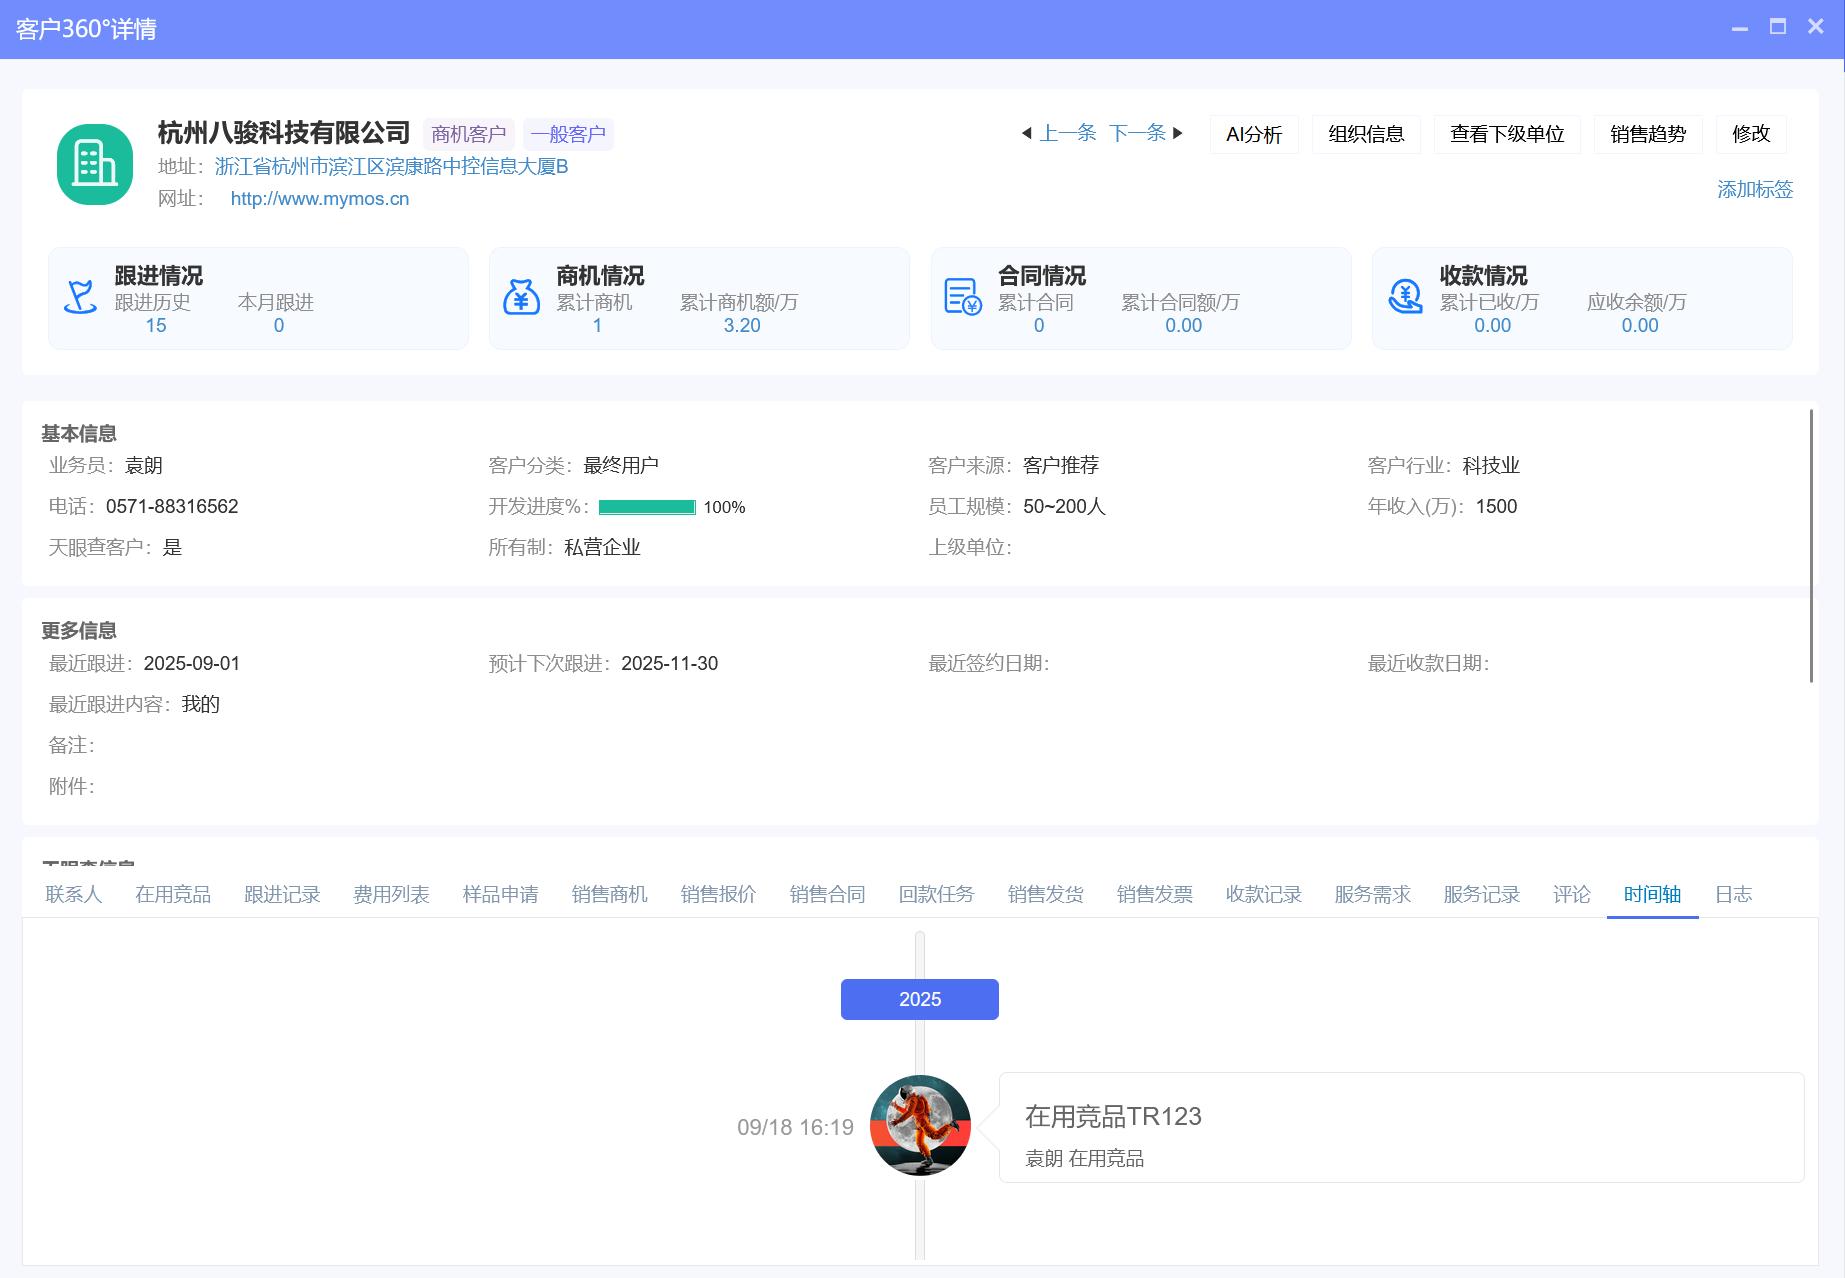The width and height of the screenshot is (1845, 1278).
Task: Click 查看下级单位 button
Action: 1507,134
